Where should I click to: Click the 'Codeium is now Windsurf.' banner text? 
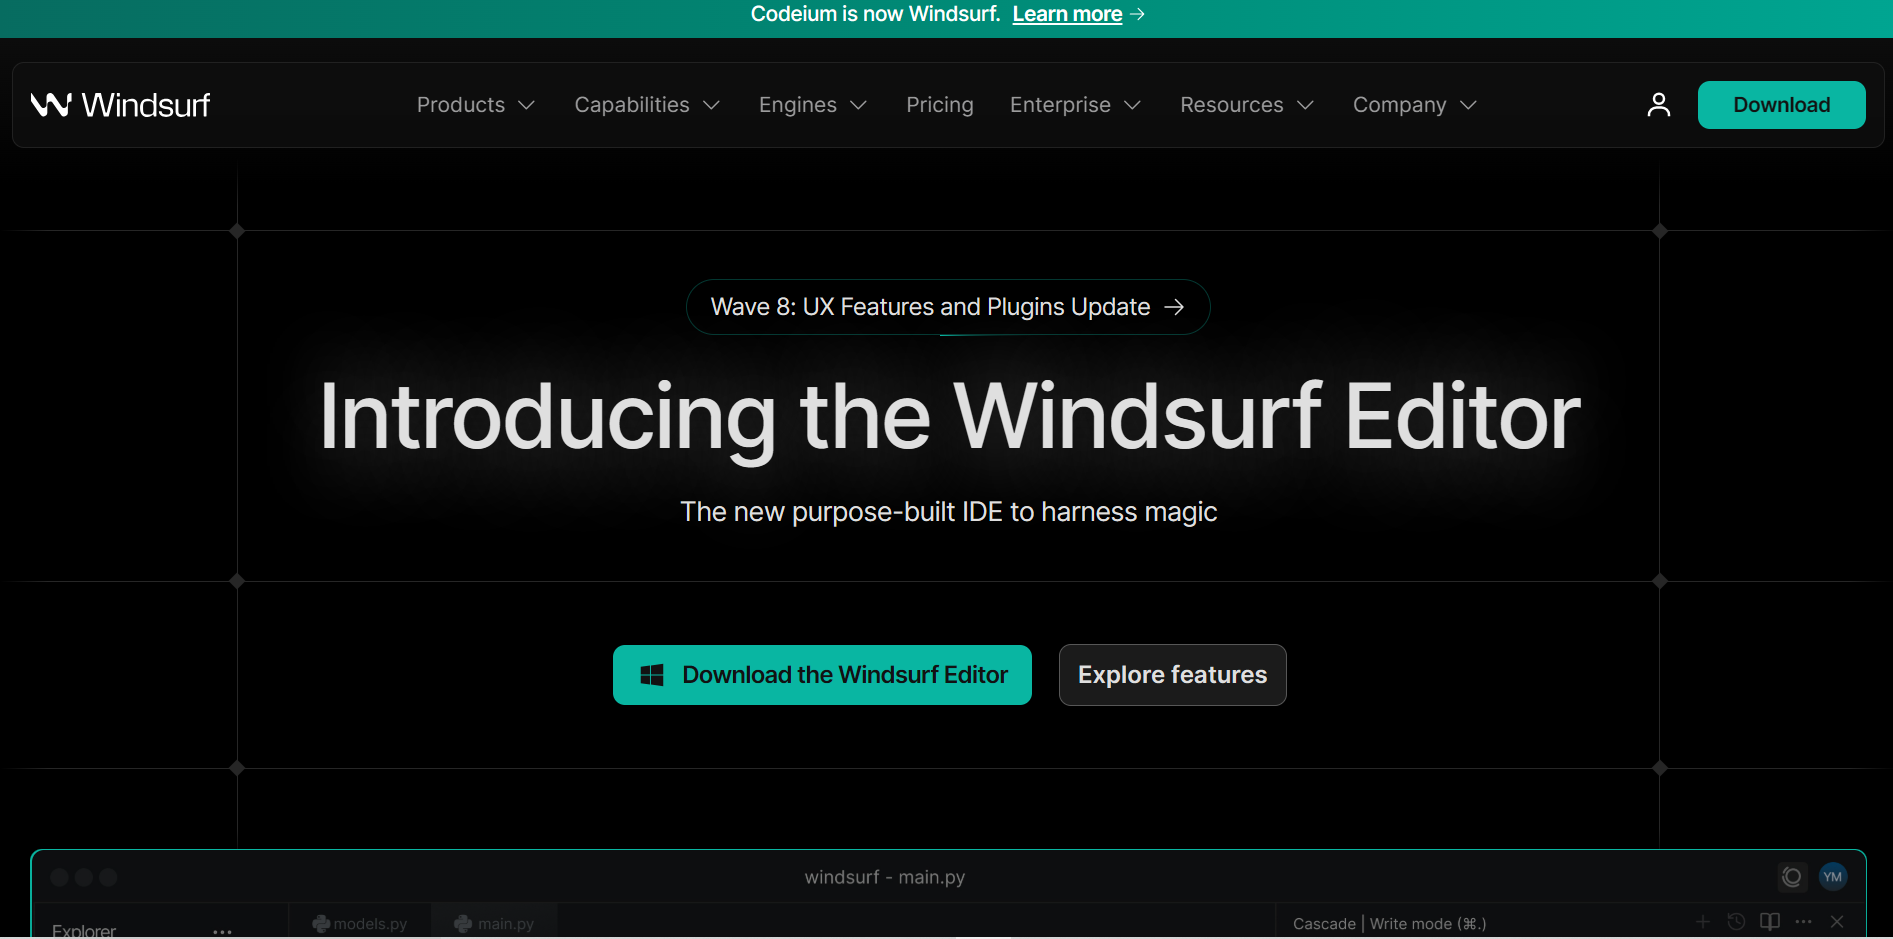[876, 14]
